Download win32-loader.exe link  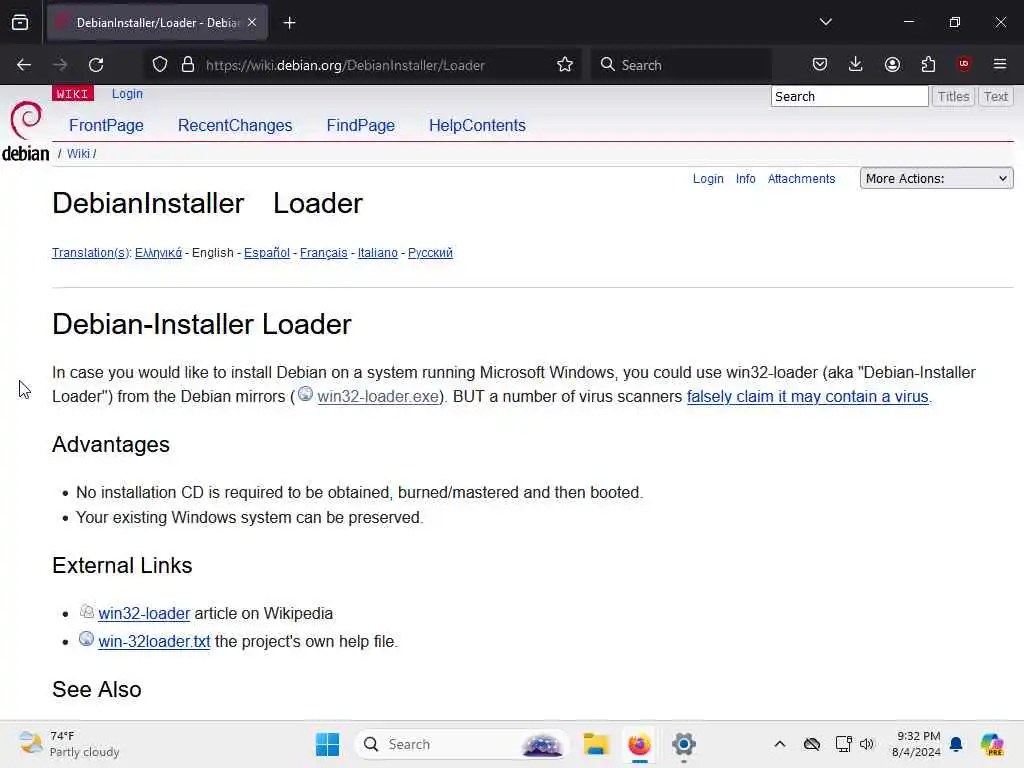377,396
